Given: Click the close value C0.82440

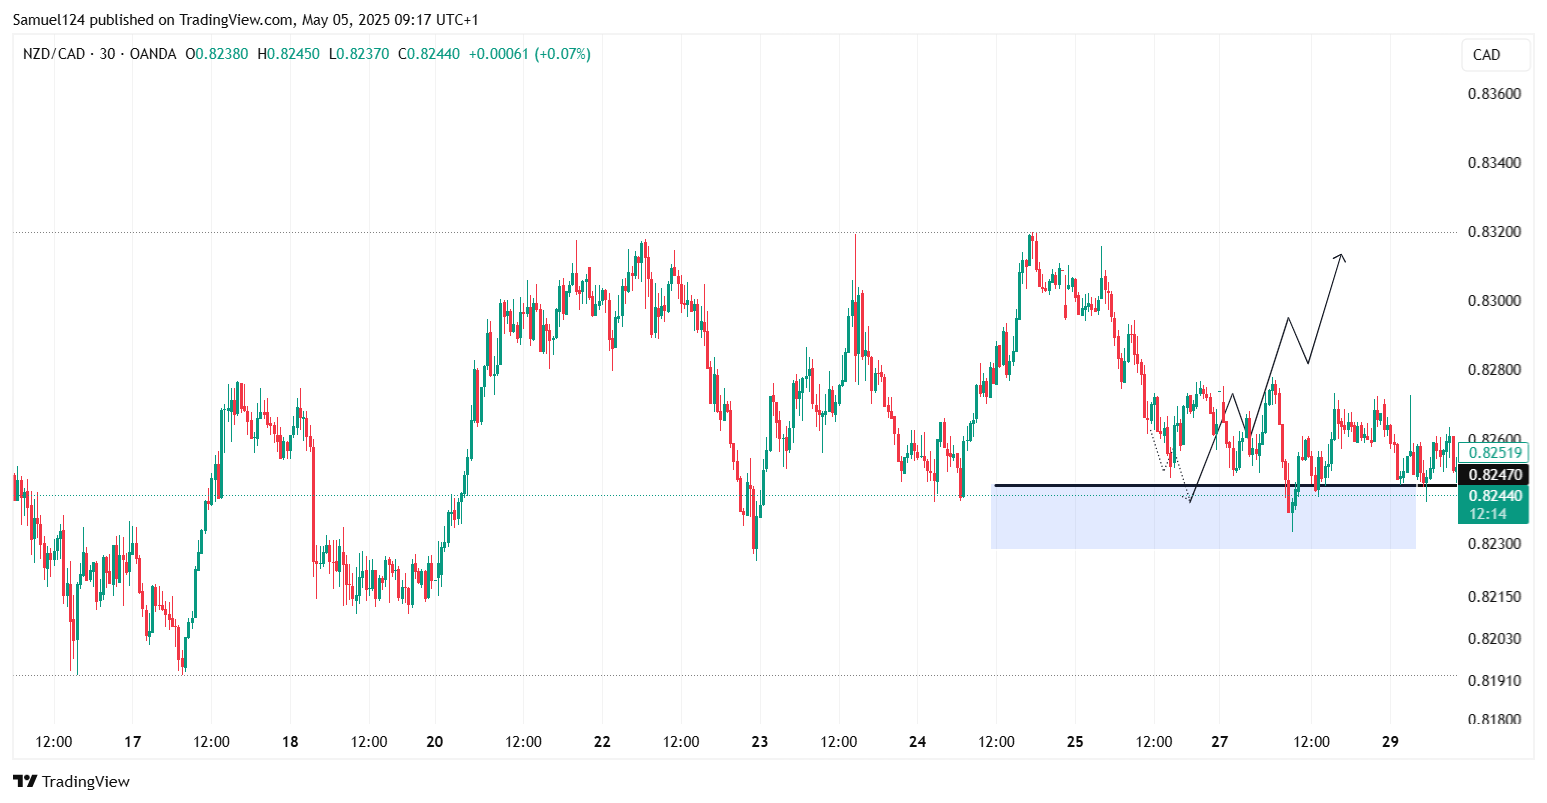Looking at the screenshot, I should [429, 54].
